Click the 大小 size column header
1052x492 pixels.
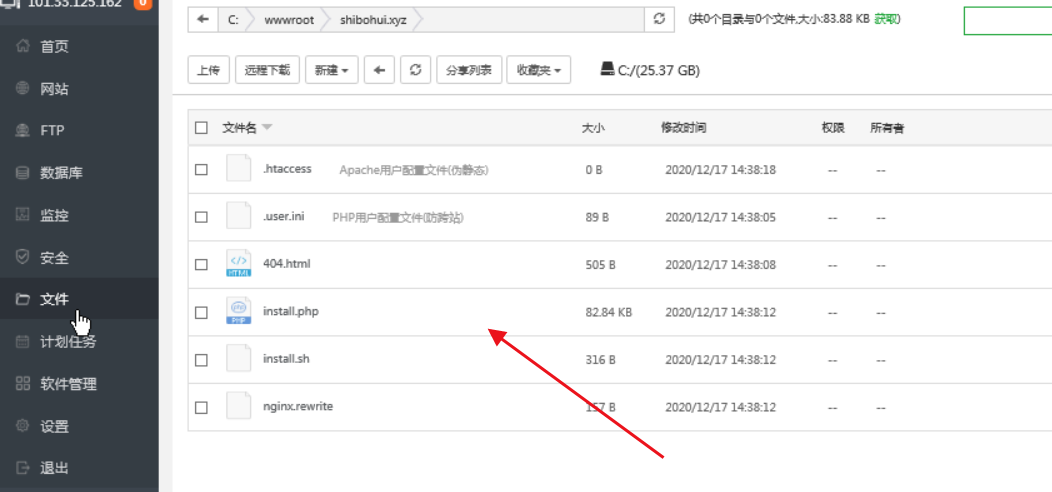(x=593, y=128)
